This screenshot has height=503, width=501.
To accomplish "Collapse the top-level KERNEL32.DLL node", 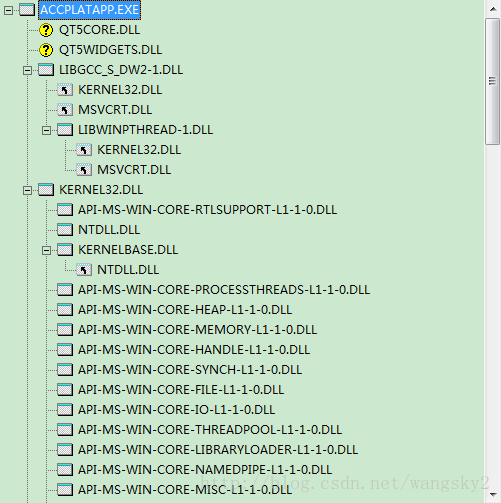I will pos(27,190).
